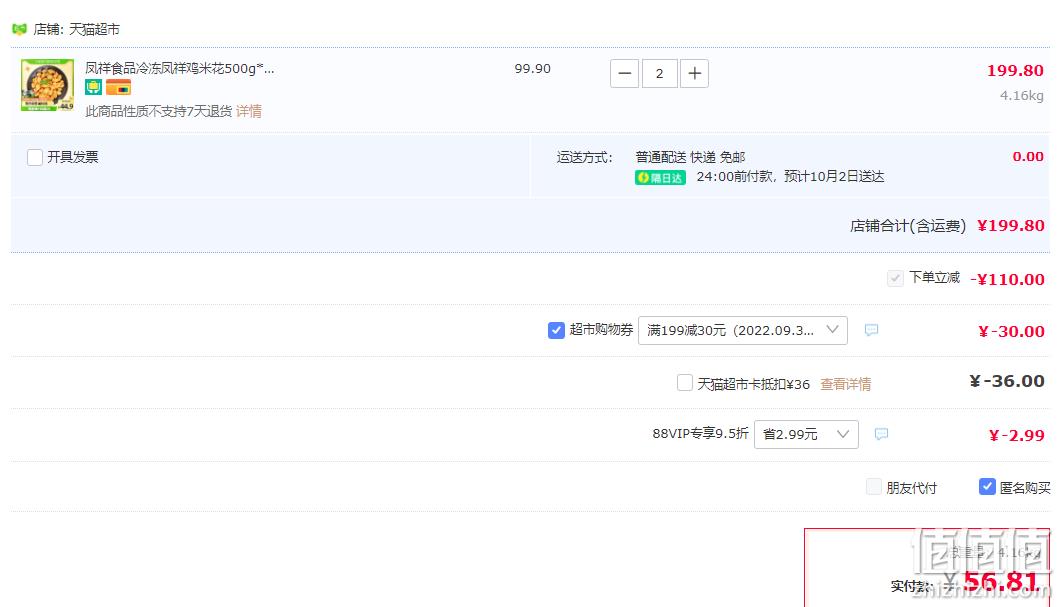Click the unit price 99.90
This screenshot has height=607, width=1061.
point(533,68)
